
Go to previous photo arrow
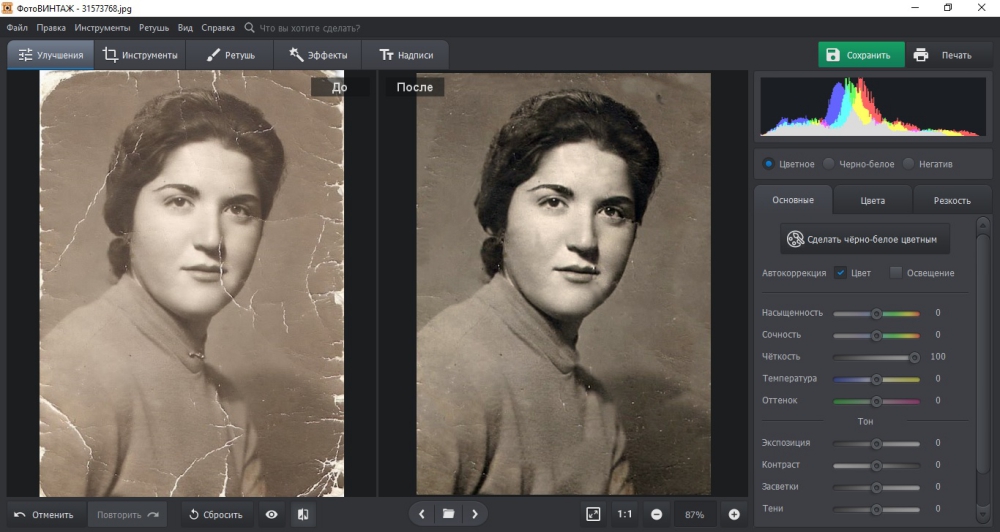tap(422, 514)
